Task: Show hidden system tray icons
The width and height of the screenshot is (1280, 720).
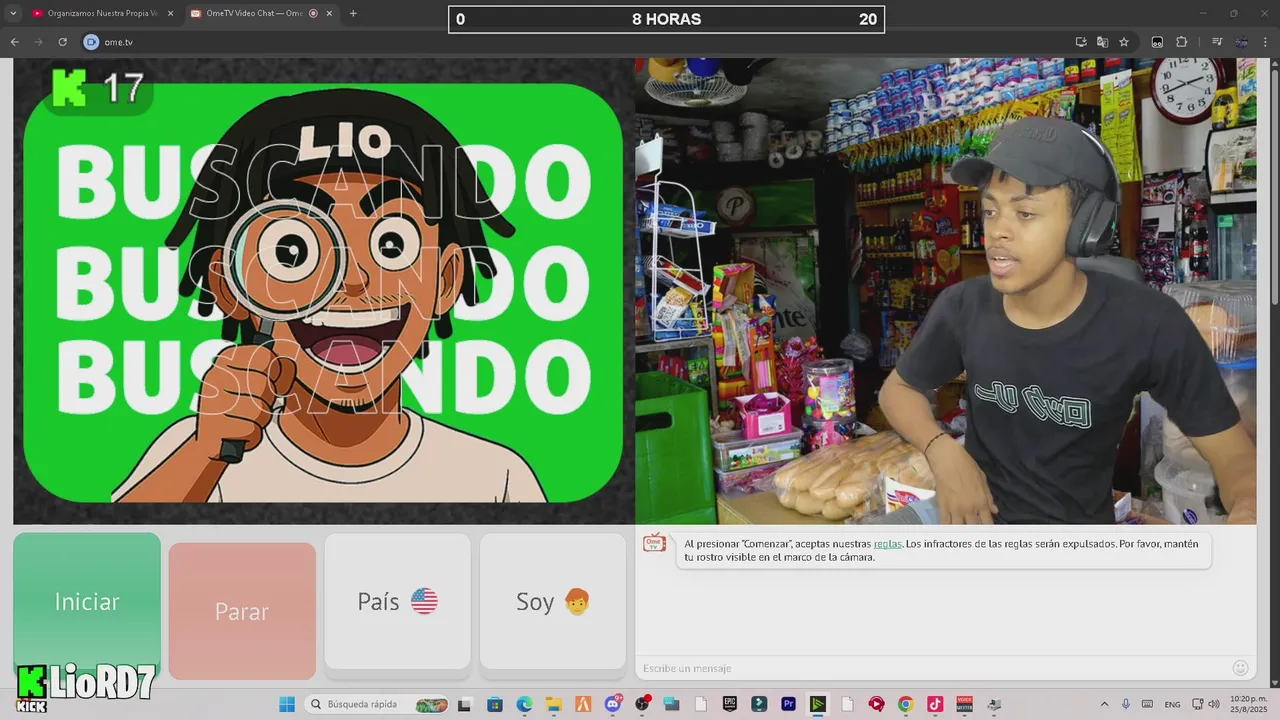Action: click(x=1104, y=704)
